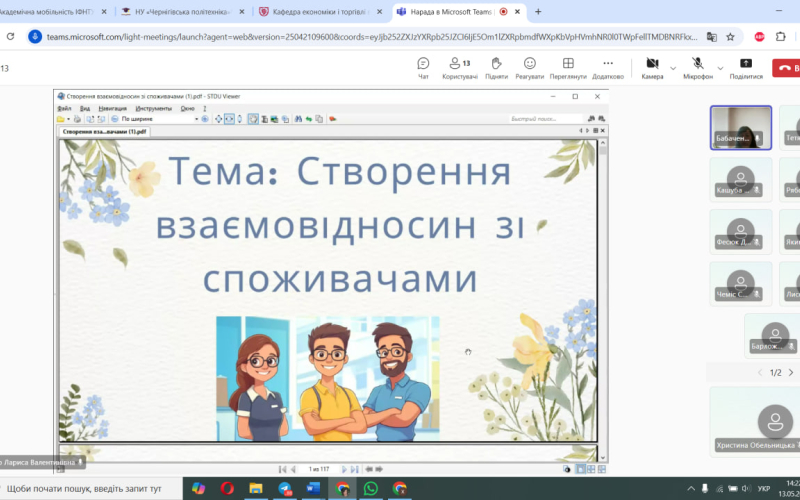The width and height of the screenshot is (800, 500).
Task: Click the zoom in plus icon
Action: point(205,119)
